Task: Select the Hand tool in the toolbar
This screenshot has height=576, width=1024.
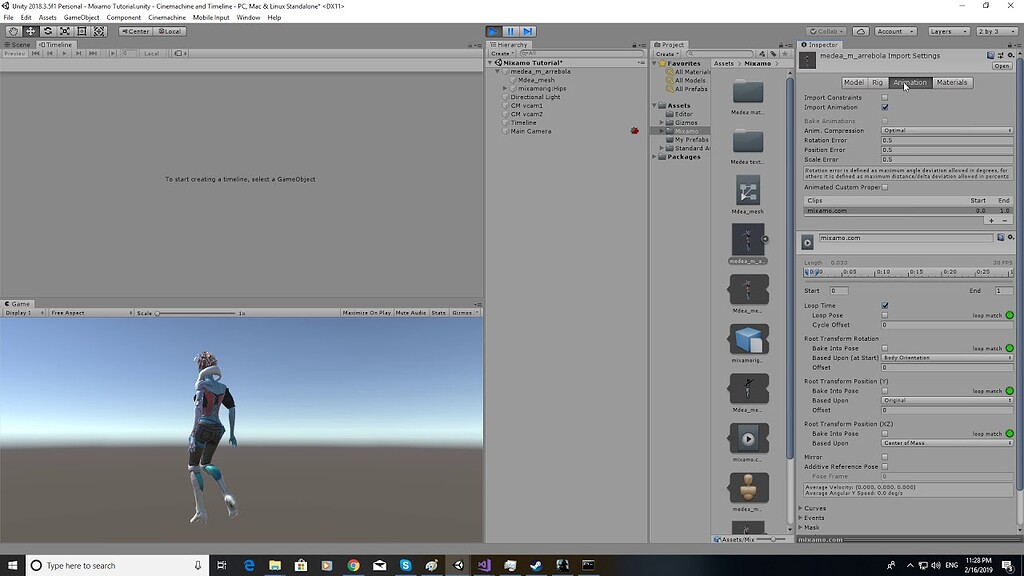Action: coord(11,31)
